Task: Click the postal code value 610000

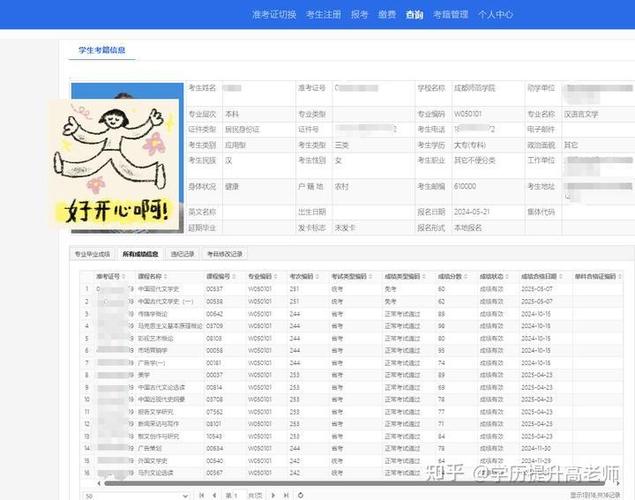Action: 465,186
